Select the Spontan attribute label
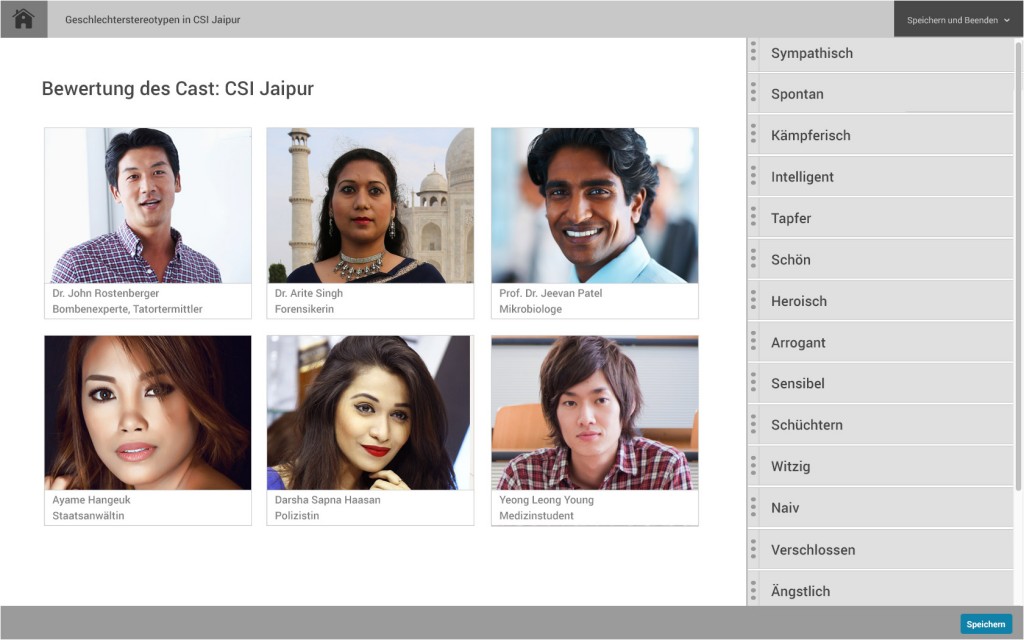 tap(797, 94)
